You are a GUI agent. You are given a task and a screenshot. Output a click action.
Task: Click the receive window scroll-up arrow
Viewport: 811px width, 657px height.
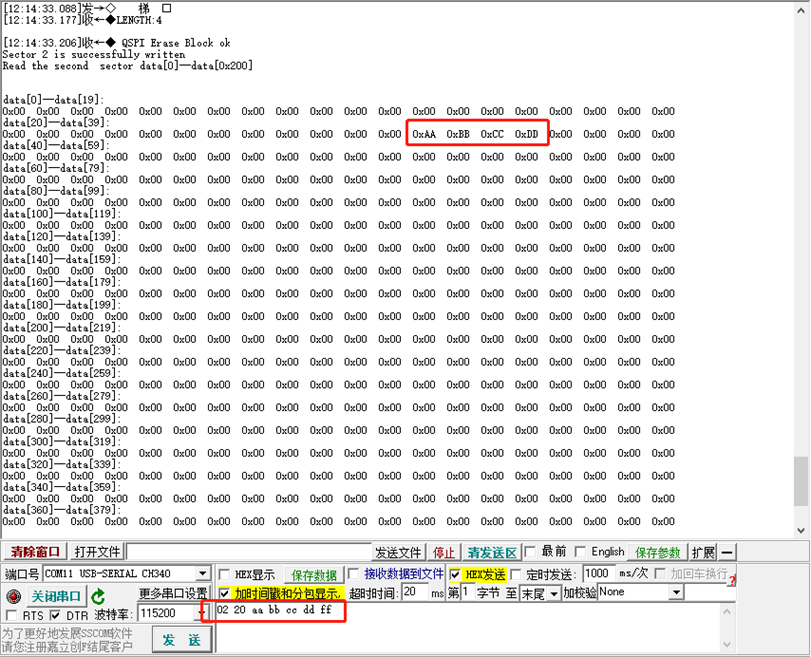[801, 10]
